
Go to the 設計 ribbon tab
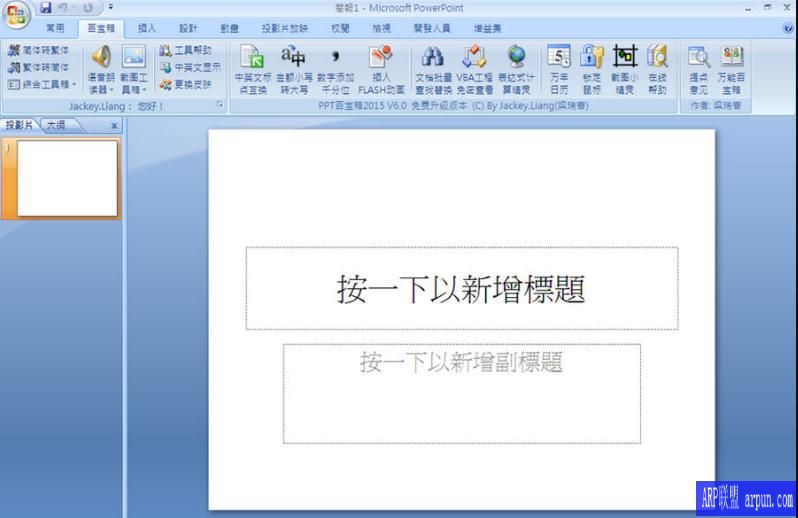188,28
